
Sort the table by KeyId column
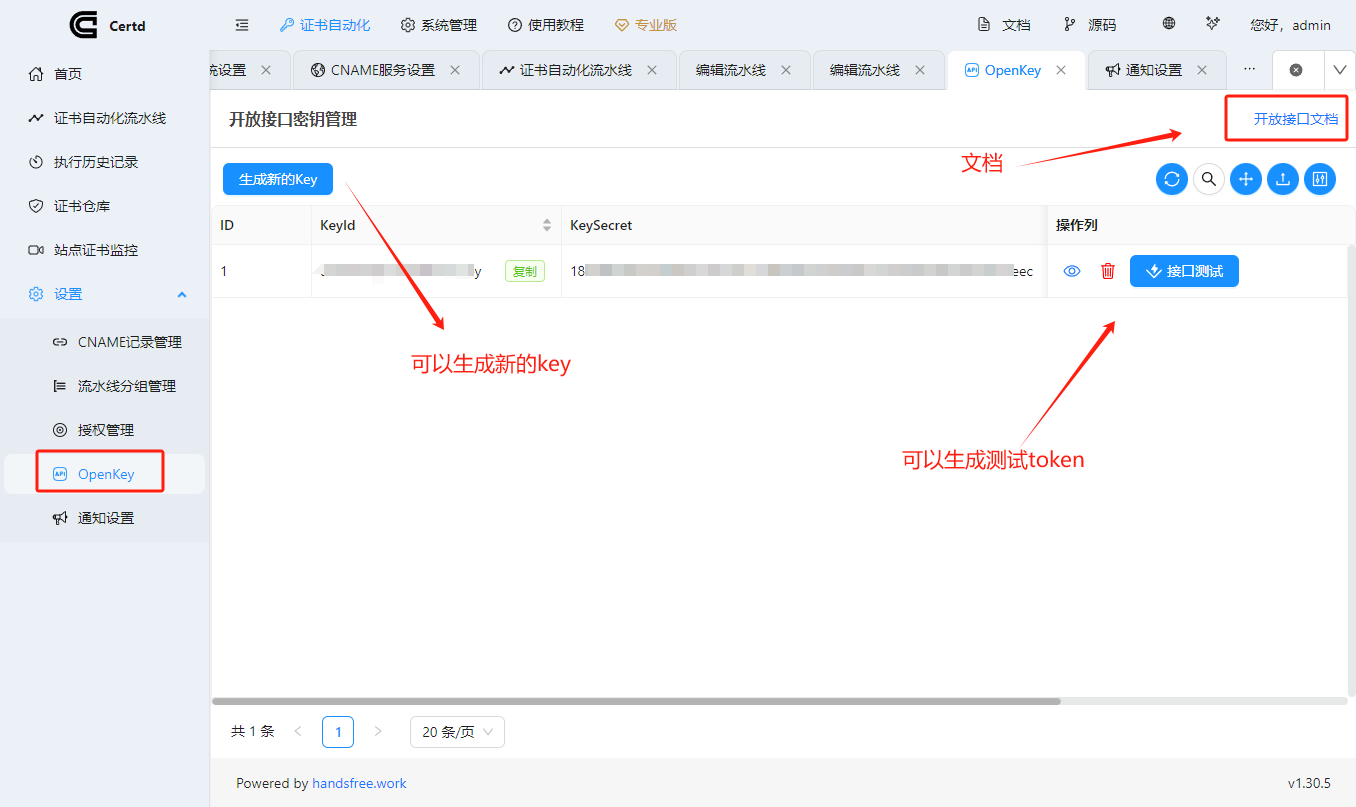(x=546, y=225)
